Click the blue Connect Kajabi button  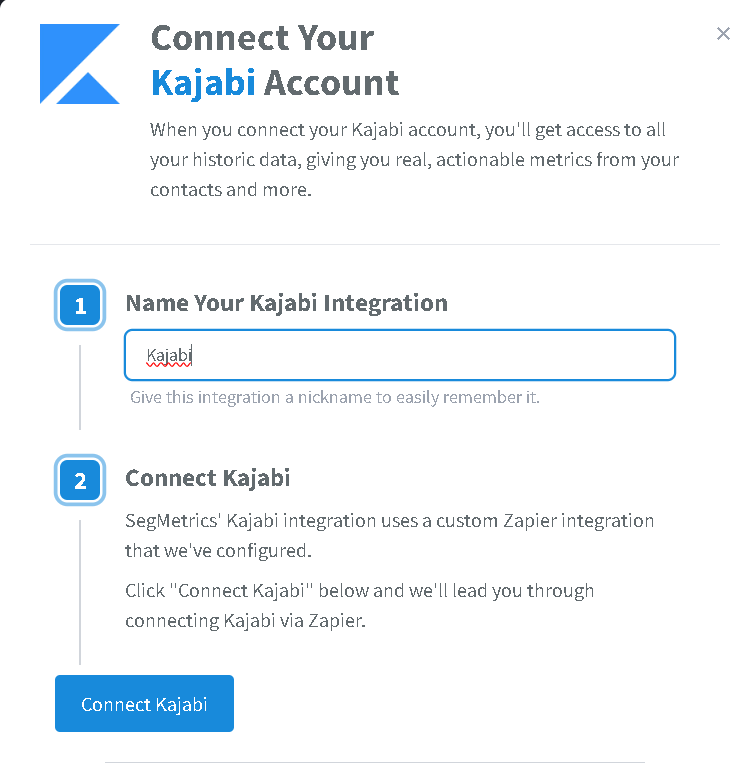click(x=144, y=703)
